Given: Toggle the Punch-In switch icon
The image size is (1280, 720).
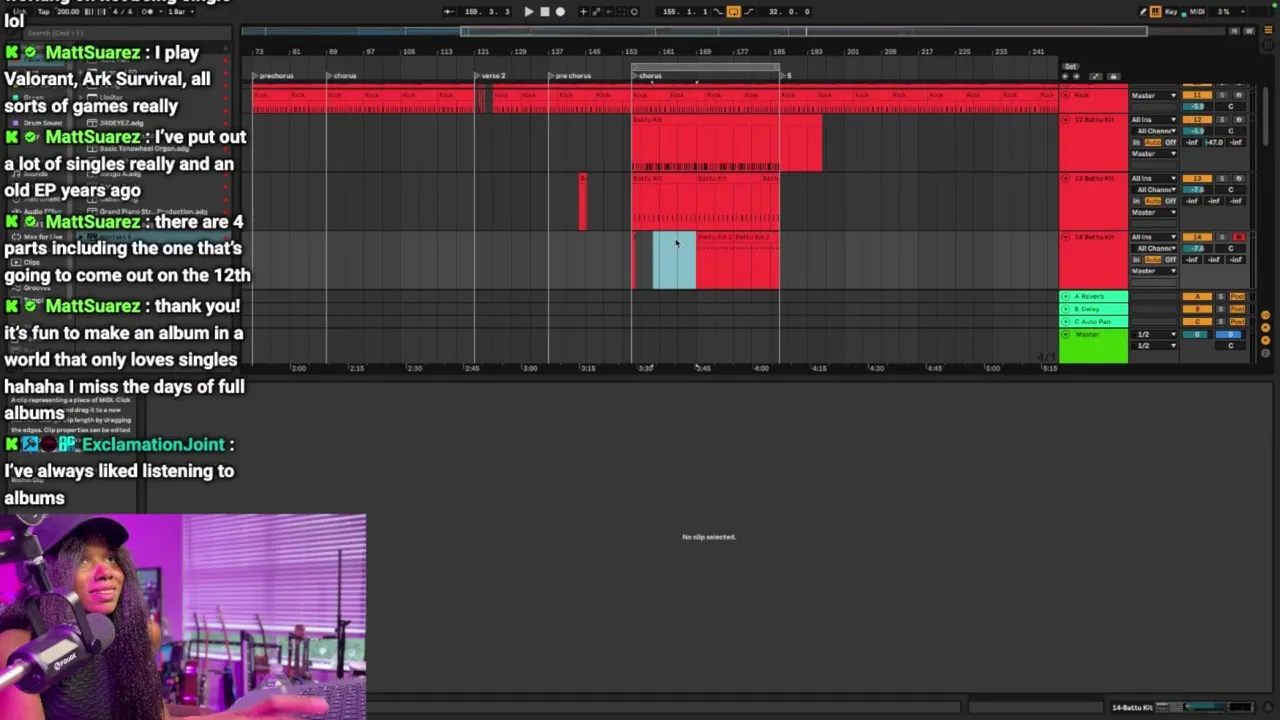Looking at the screenshot, I should tap(718, 12).
